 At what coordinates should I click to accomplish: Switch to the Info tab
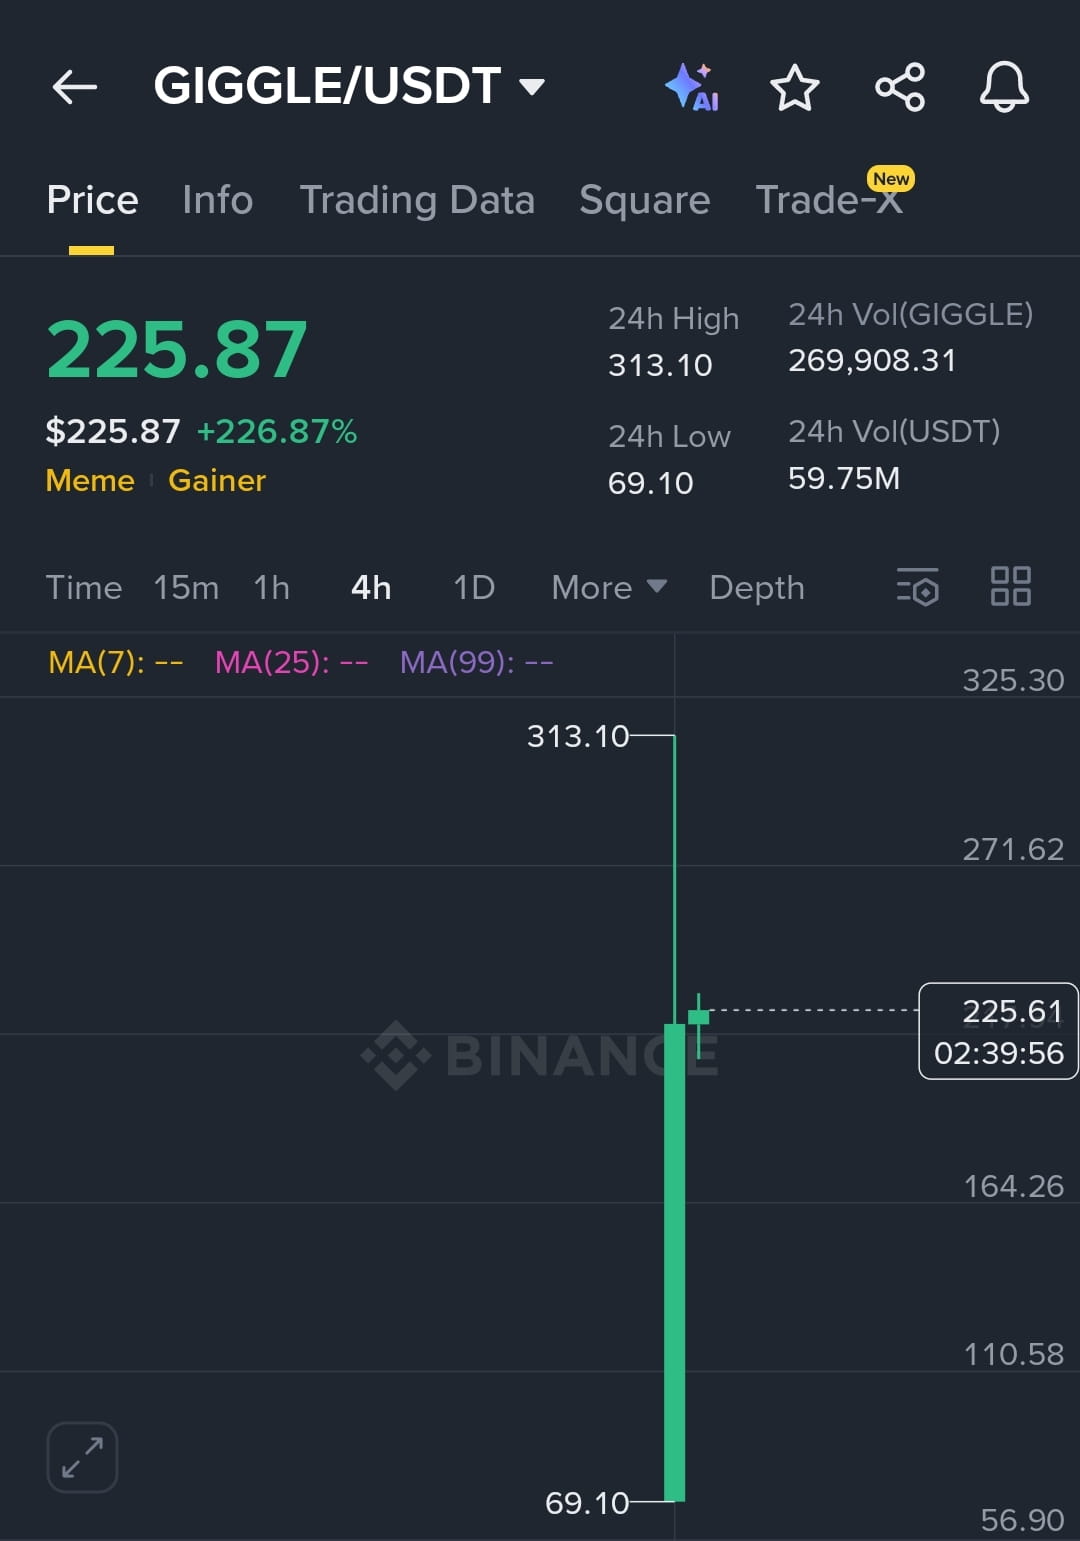point(218,200)
